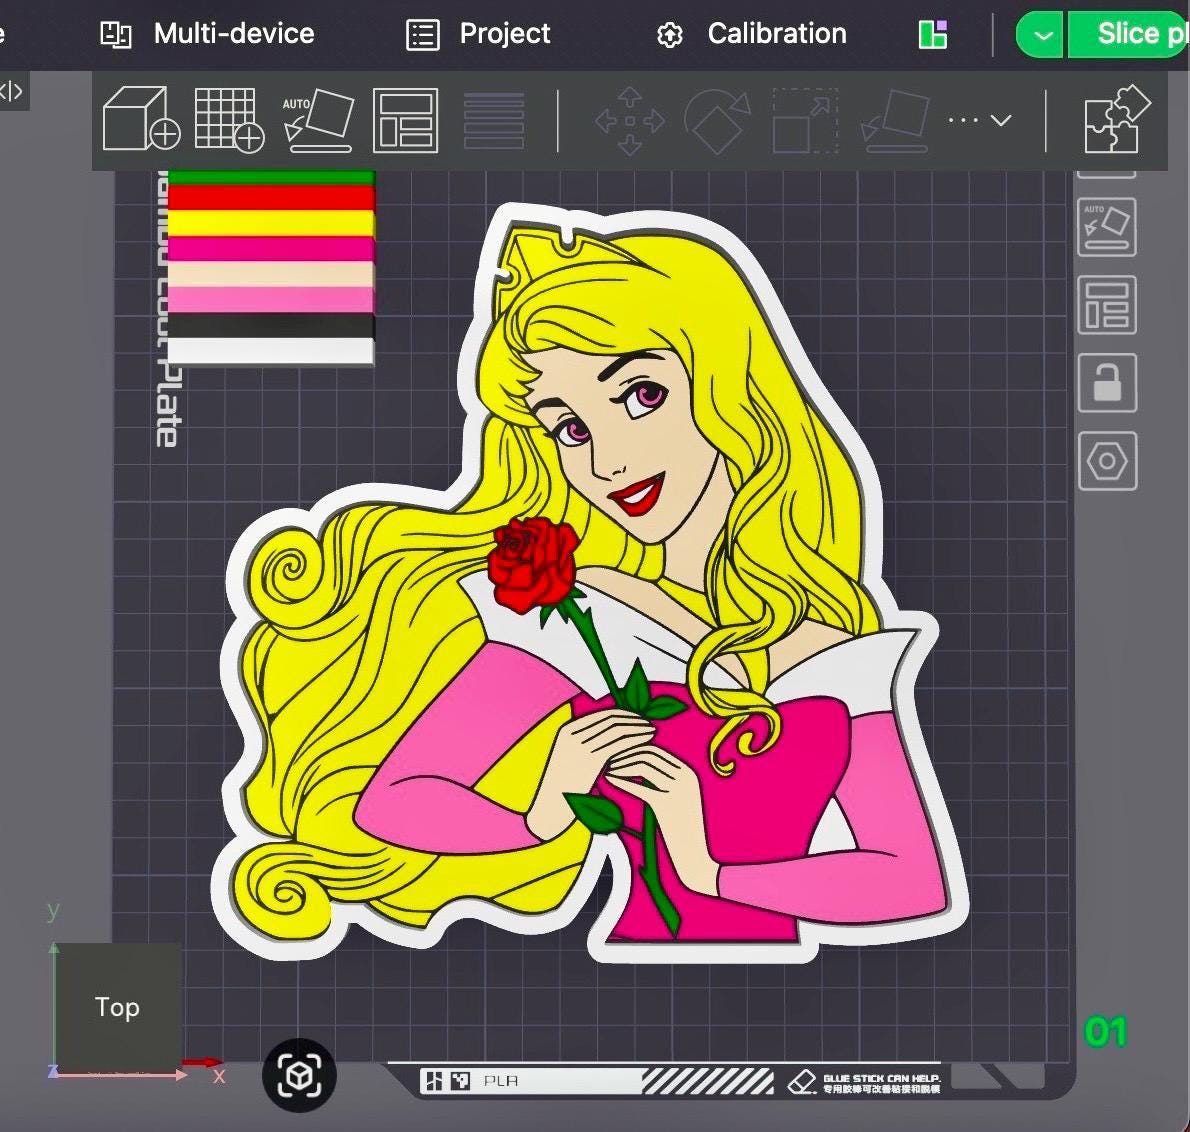Image resolution: width=1190 pixels, height=1132 pixels.
Task: Select the Rotate tool icon
Action: pyautogui.click(x=717, y=120)
